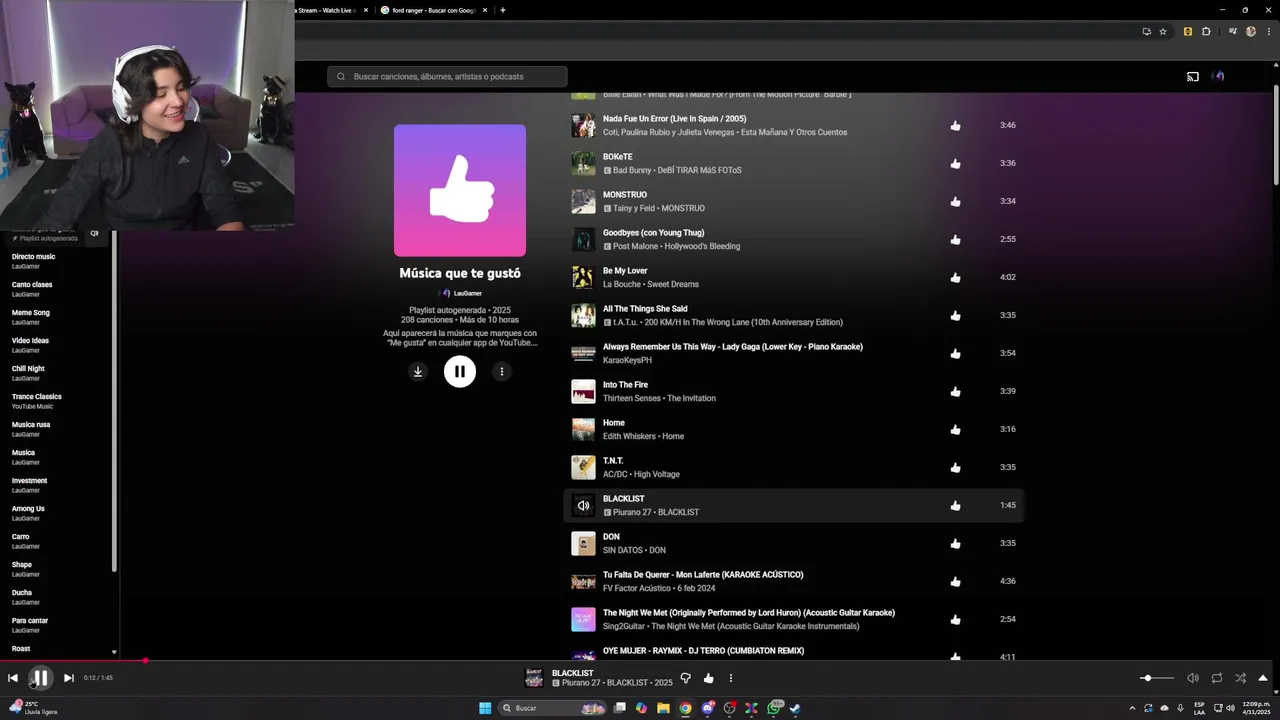Seek on the red song progress bar
This screenshot has width=1280, height=720.
(x=640, y=661)
